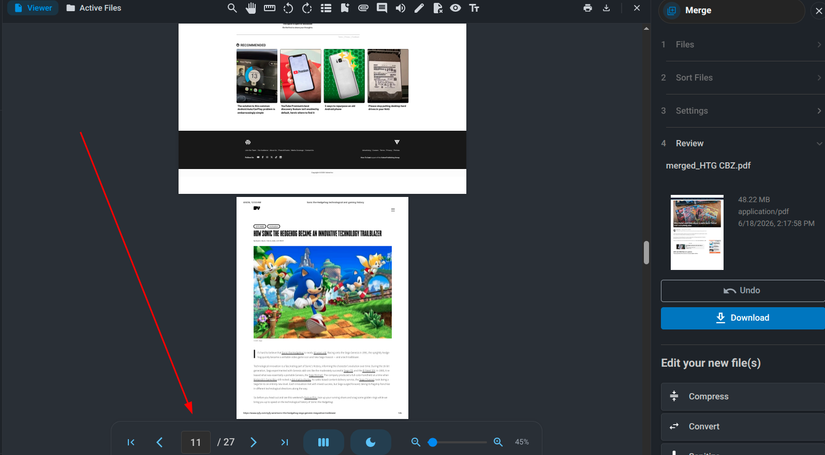This screenshot has width=825, height=455.
Task: Choose Compress for the new file
Action: pos(743,397)
